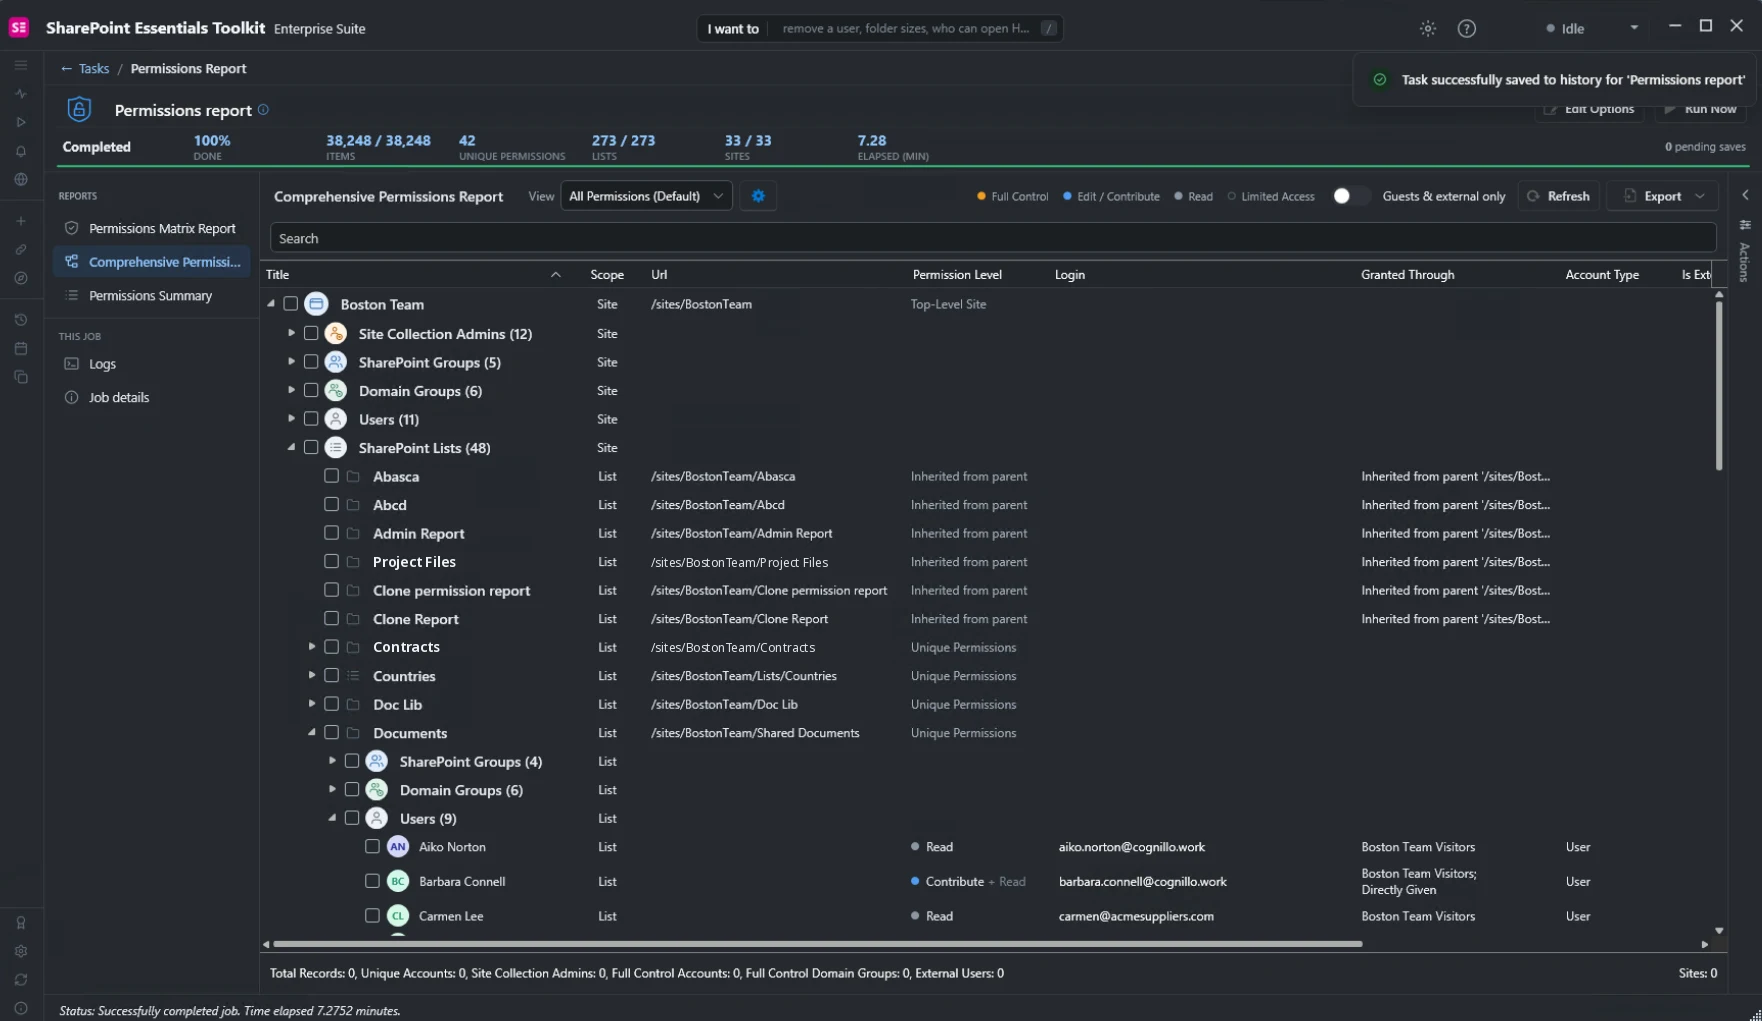
Task: Open the hamburger menu in left rail
Action: [x=21, y=65]
